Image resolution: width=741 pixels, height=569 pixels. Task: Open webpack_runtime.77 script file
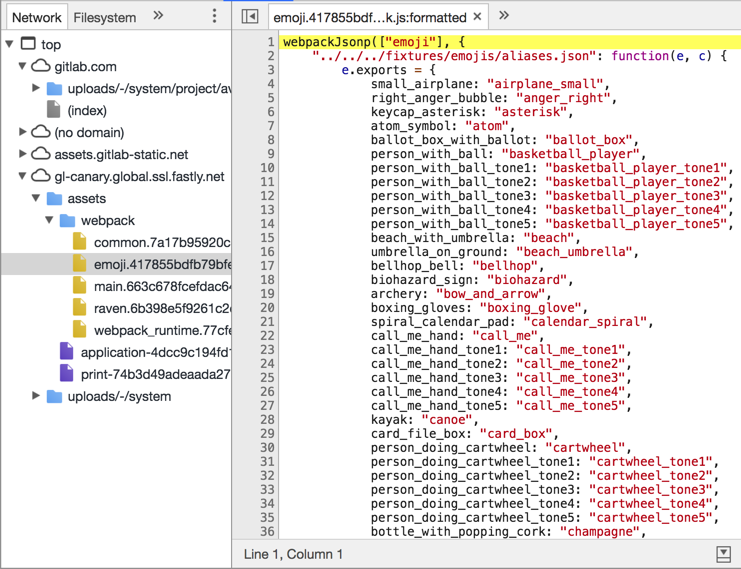(160, 330)
